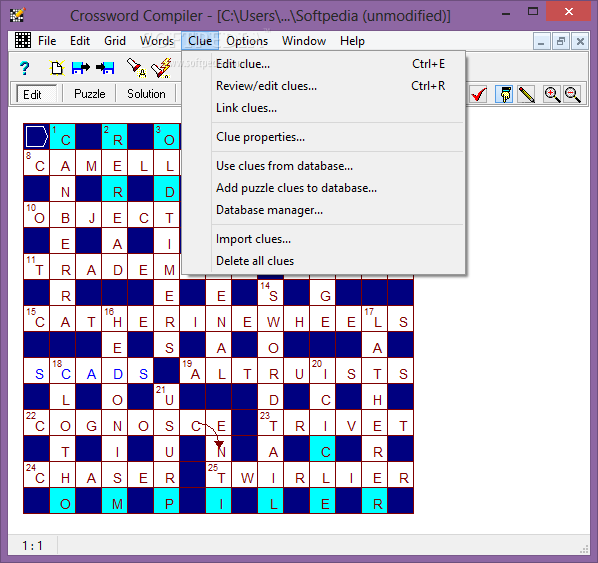Click the floppy disk with incoming arrow
Screen dimensions: 598x563
tap(106, 68)
